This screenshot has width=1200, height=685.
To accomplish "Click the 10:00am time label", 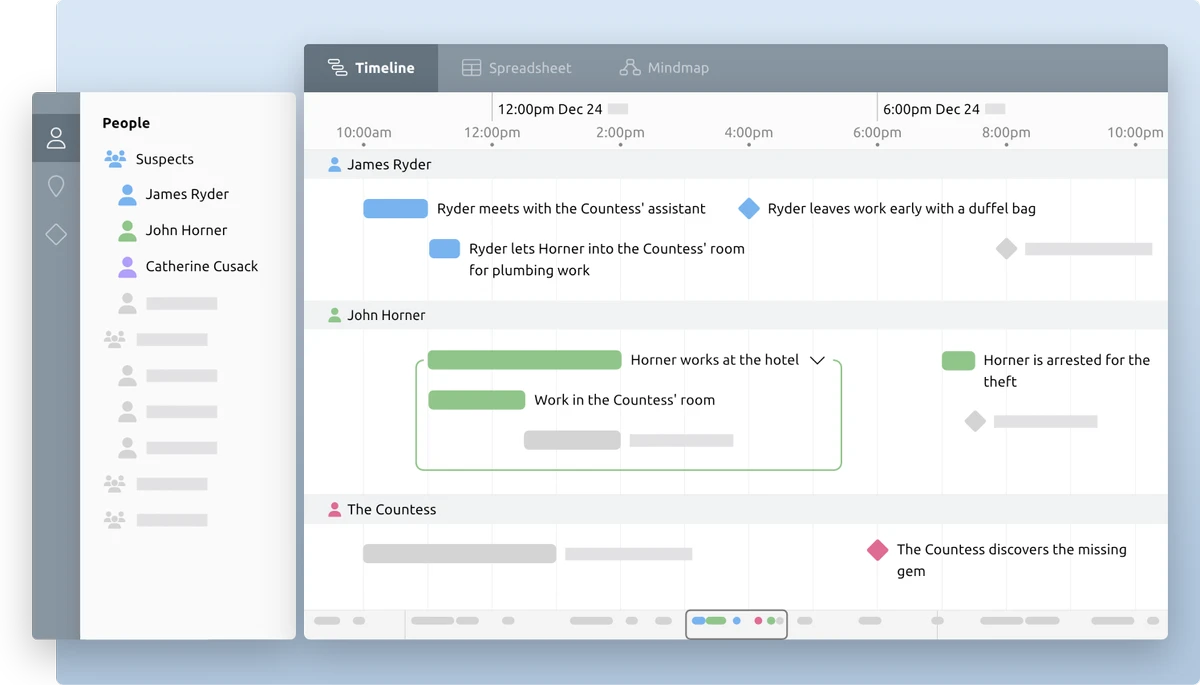I will click(364, 132).
